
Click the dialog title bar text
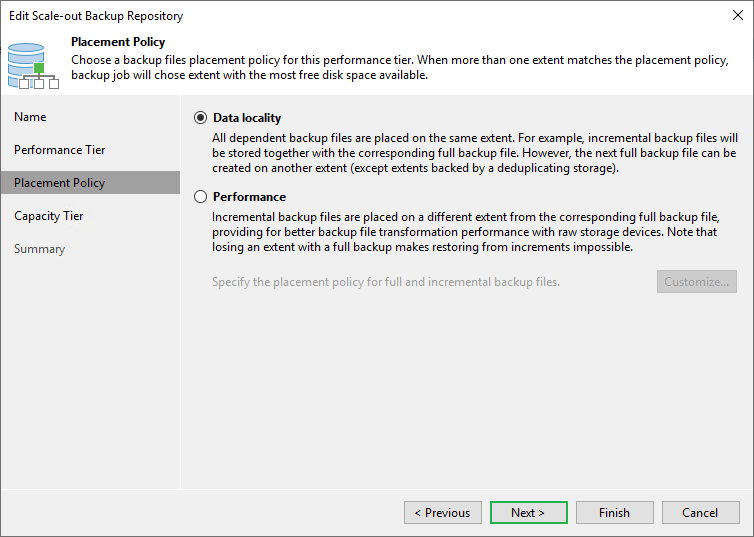[x=95, y=16]
